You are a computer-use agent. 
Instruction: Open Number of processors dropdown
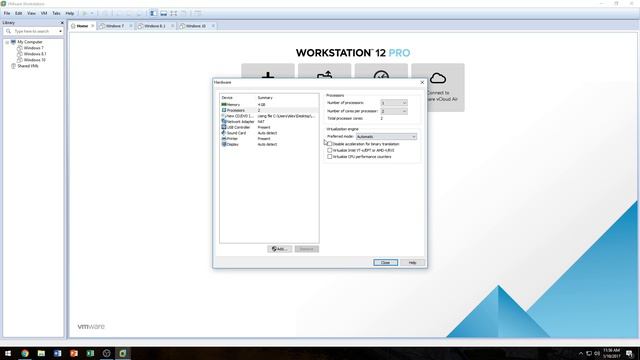point(393,103)
